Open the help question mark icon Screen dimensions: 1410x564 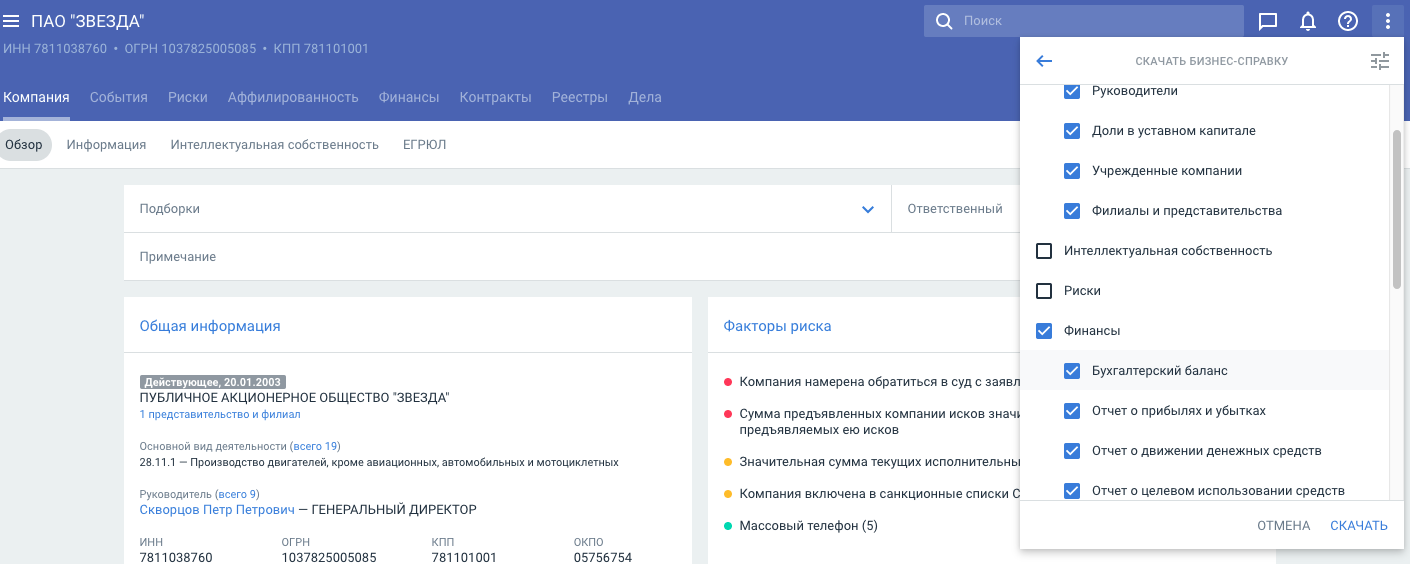click(1348, 21)
